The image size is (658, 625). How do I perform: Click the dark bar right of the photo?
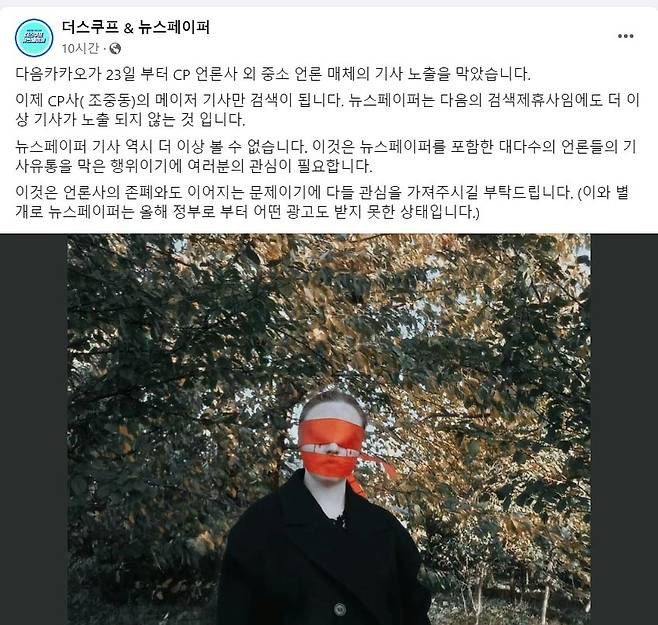624,429
